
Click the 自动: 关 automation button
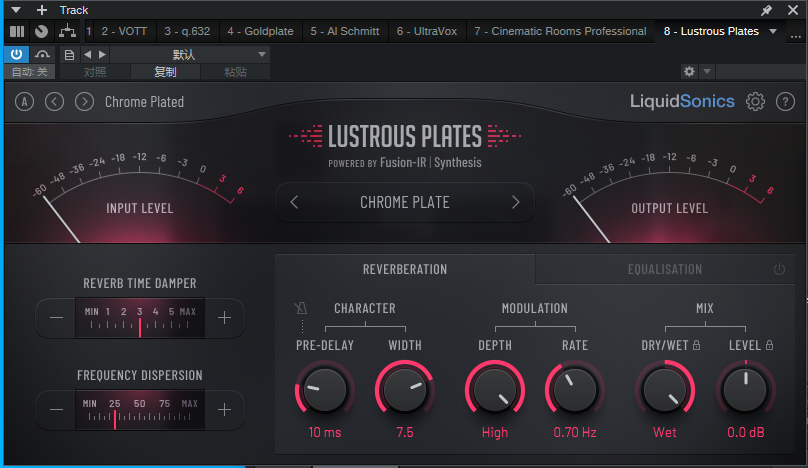(29, 72)
